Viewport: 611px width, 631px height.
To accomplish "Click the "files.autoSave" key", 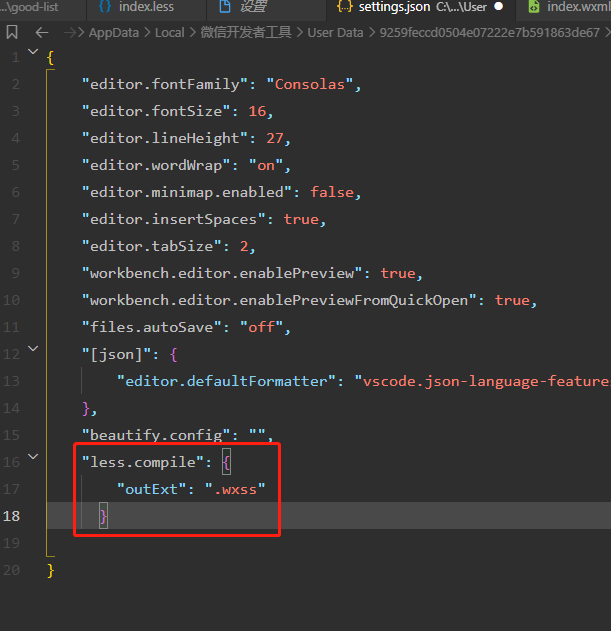I will click(151, 327).
